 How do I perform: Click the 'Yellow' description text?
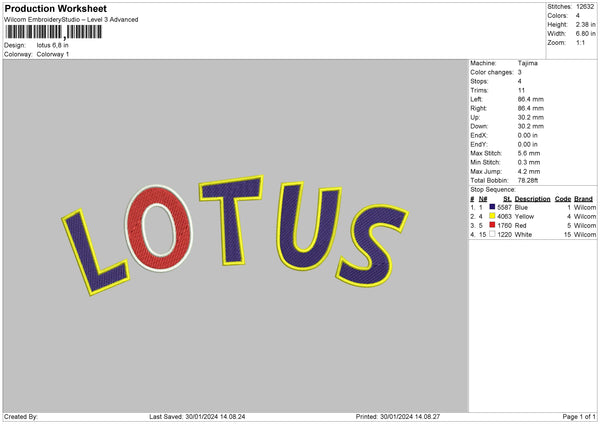click(524, 217)
